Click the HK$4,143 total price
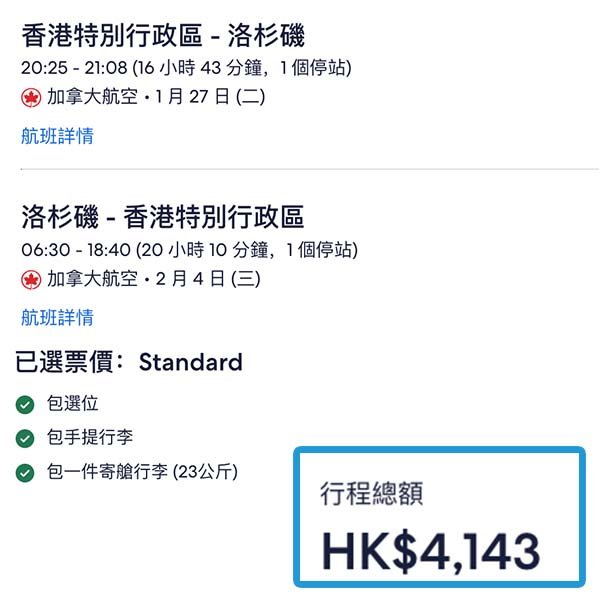The width and height of the screenshot is (600, 600). (431, 551)
